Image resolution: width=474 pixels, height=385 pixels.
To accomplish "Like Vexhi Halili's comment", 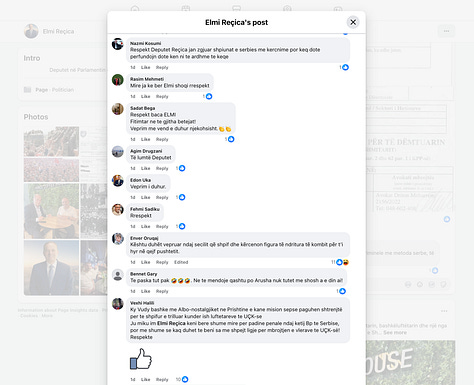I will pos(145,379).
